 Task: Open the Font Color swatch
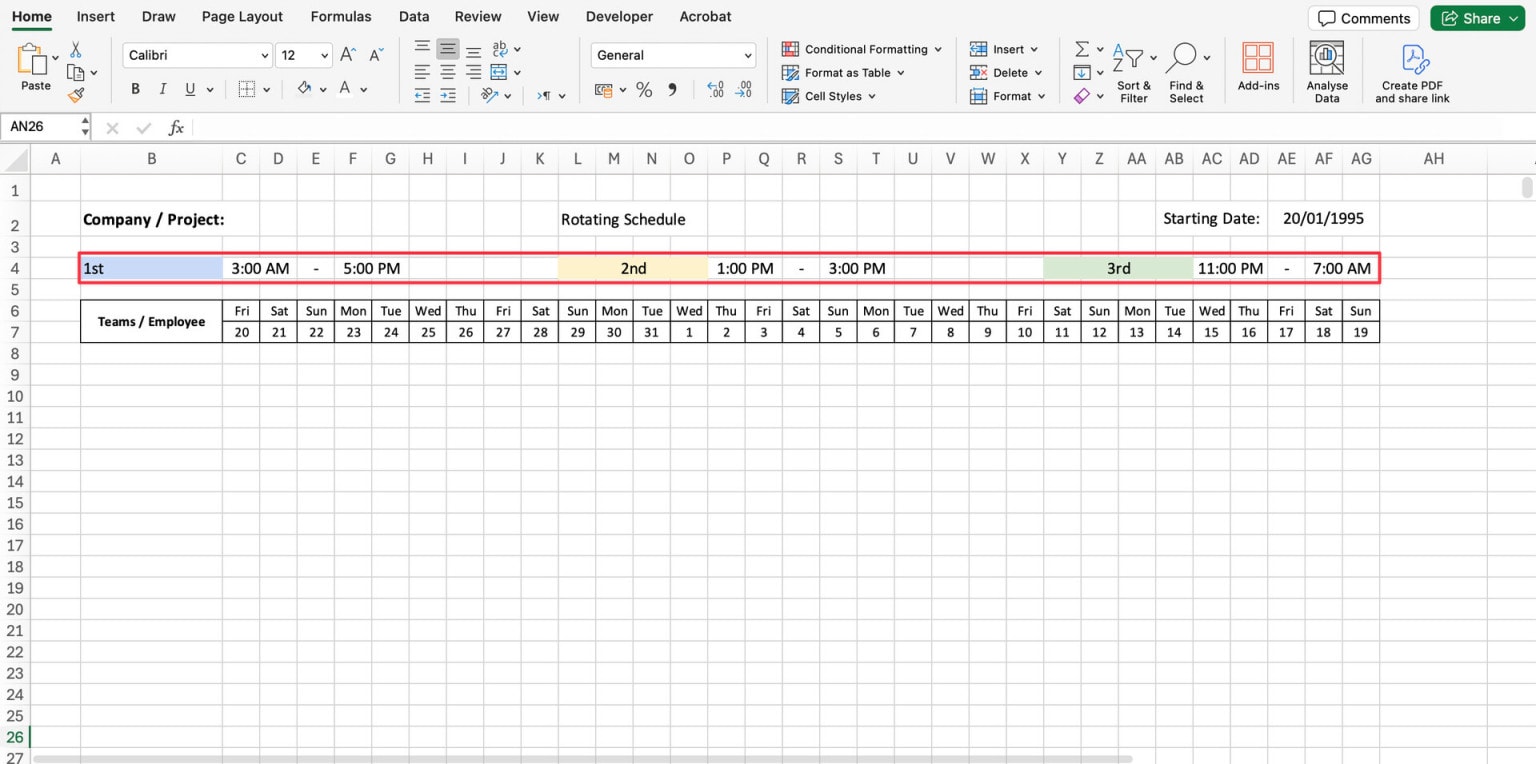click(x=345, y=89)
